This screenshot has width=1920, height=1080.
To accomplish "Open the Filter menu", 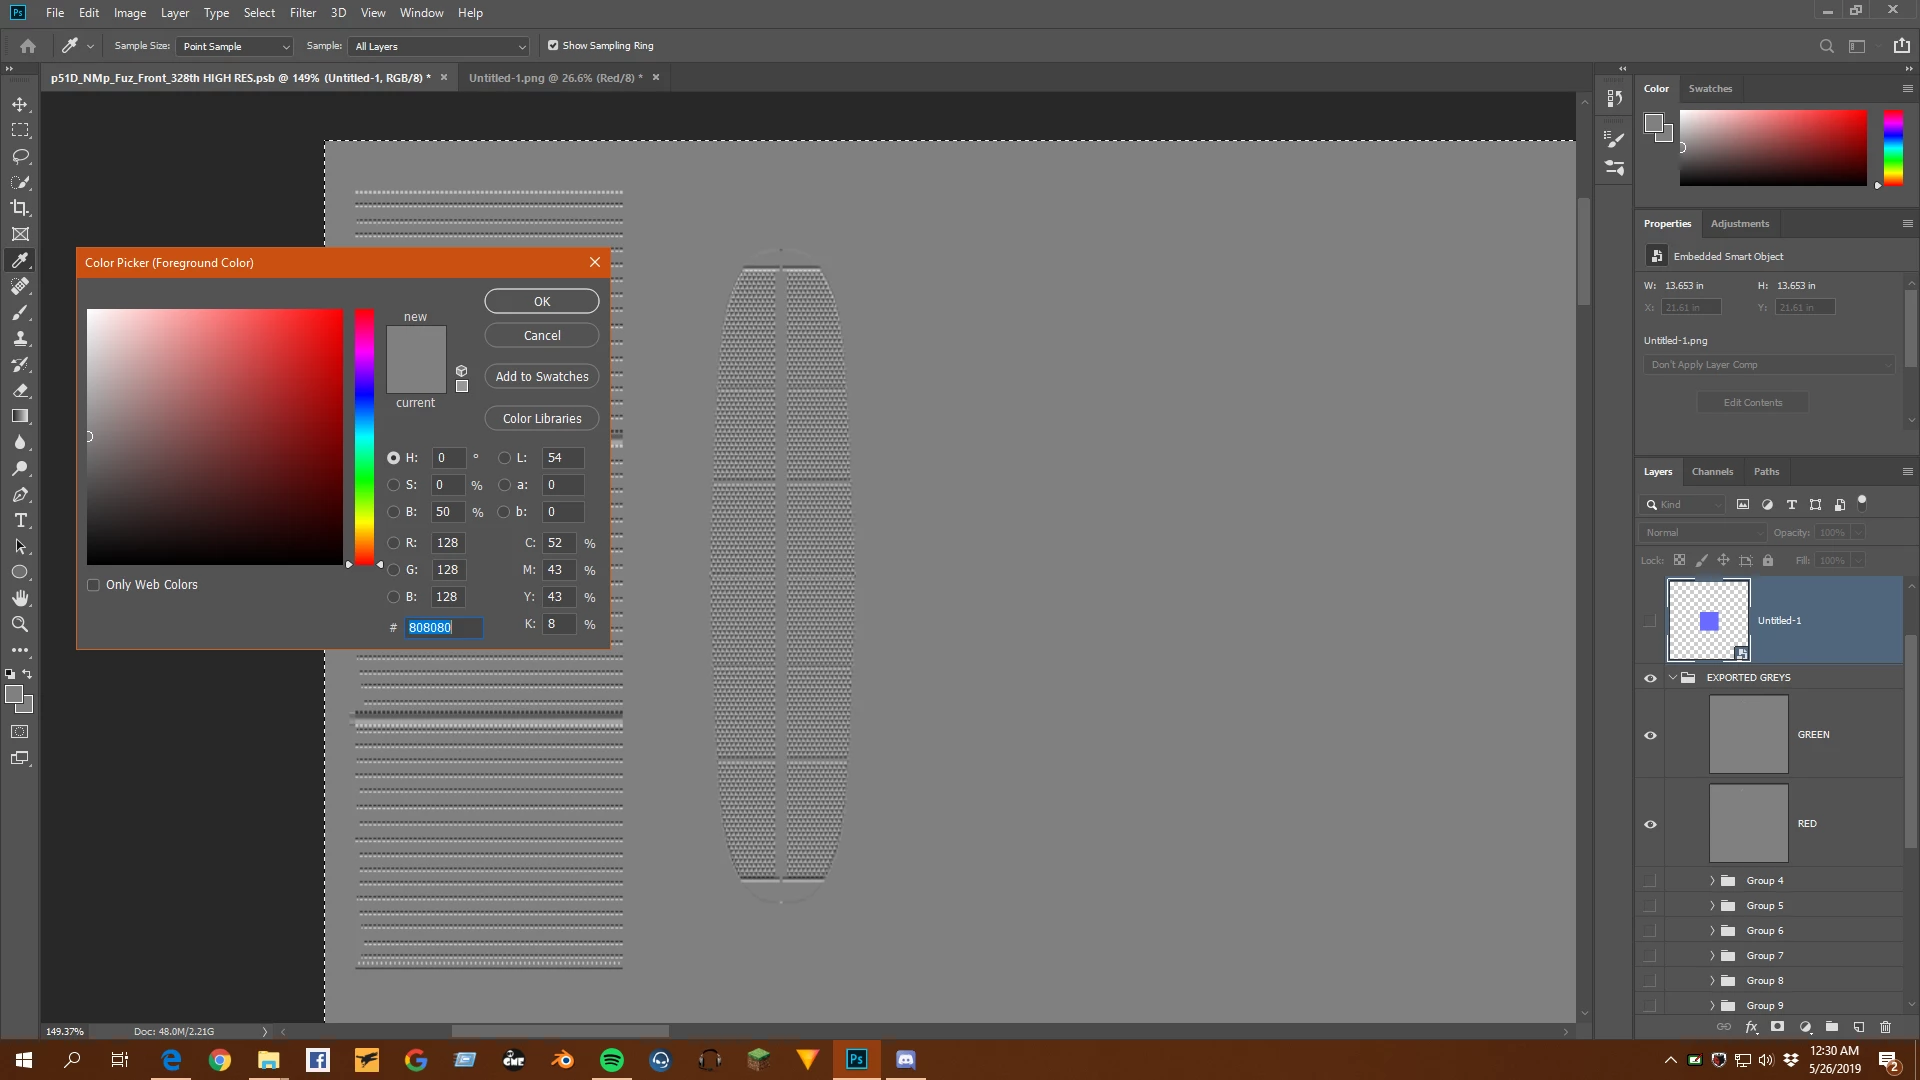I will [302, 13].
